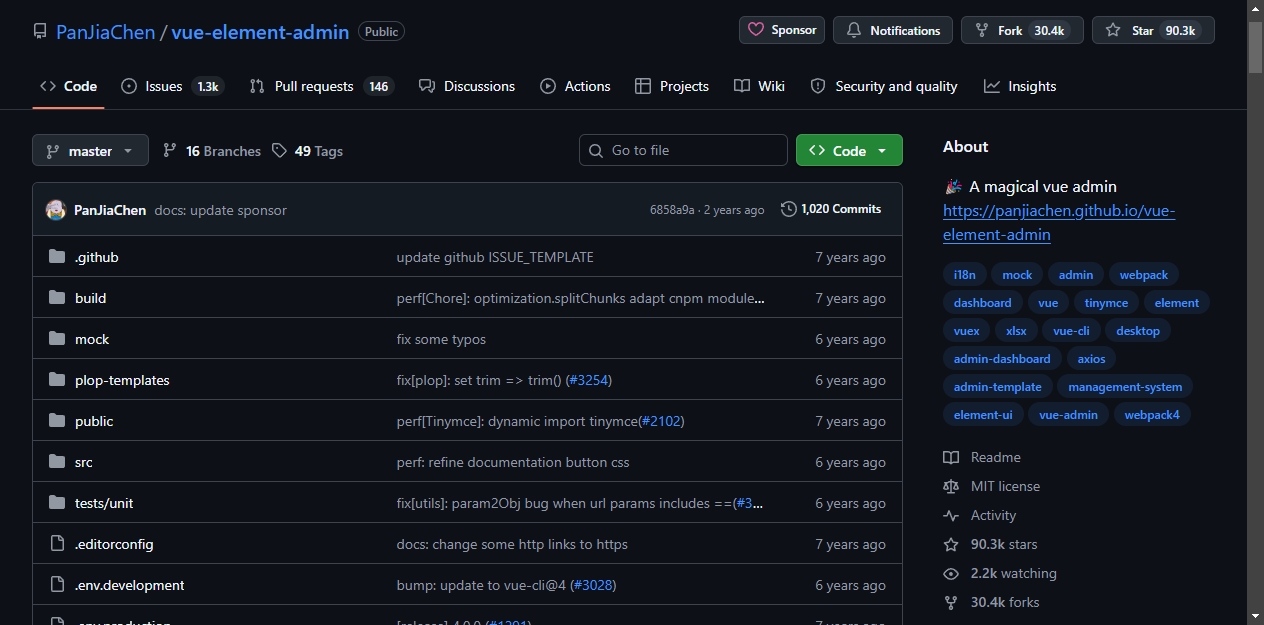Viewport: 1264px width, 625px height.
Task: Select the vue-cli topic tag
Action: (1071, 330)
